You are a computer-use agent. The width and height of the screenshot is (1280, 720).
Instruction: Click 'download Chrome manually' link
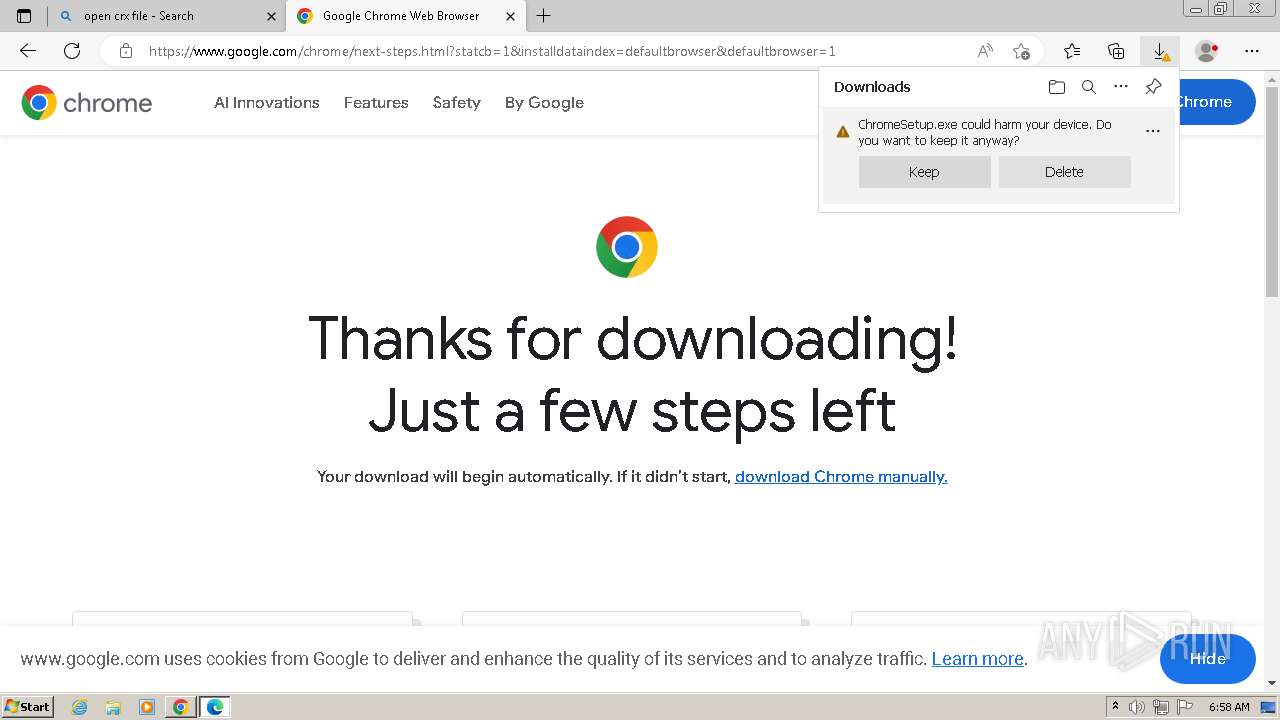(x=841, y=477)
